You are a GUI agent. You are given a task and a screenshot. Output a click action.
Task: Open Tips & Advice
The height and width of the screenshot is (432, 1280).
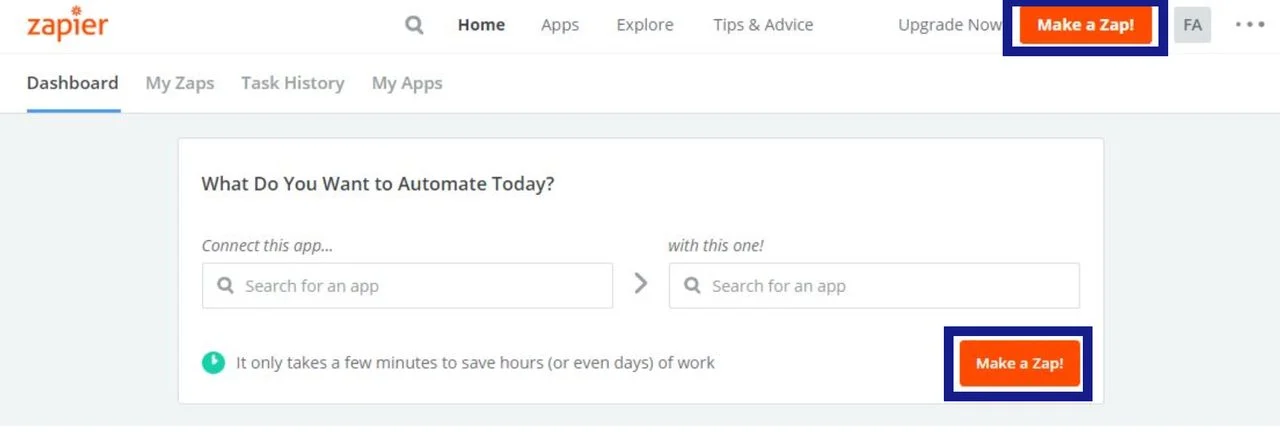point(763,25)
